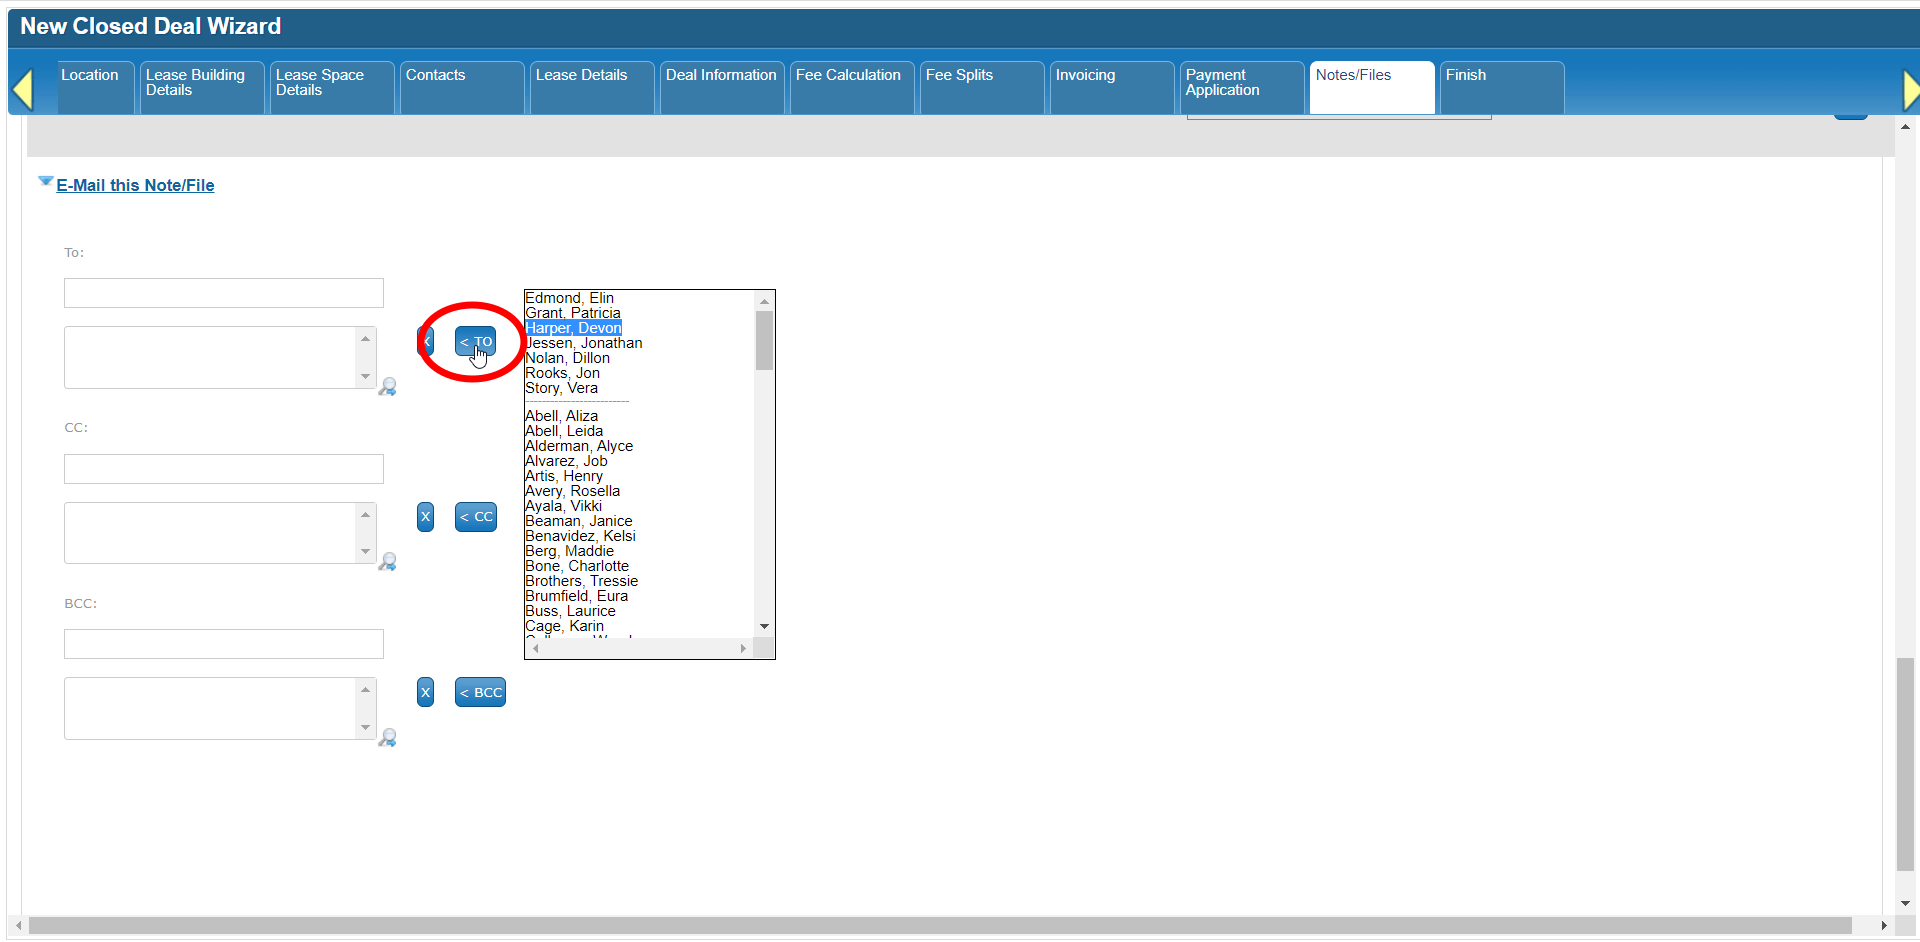This screenshot has height=942, width=1920.
Task: Add selected contact using the < CC button
Action: click(x=476, y=517)
